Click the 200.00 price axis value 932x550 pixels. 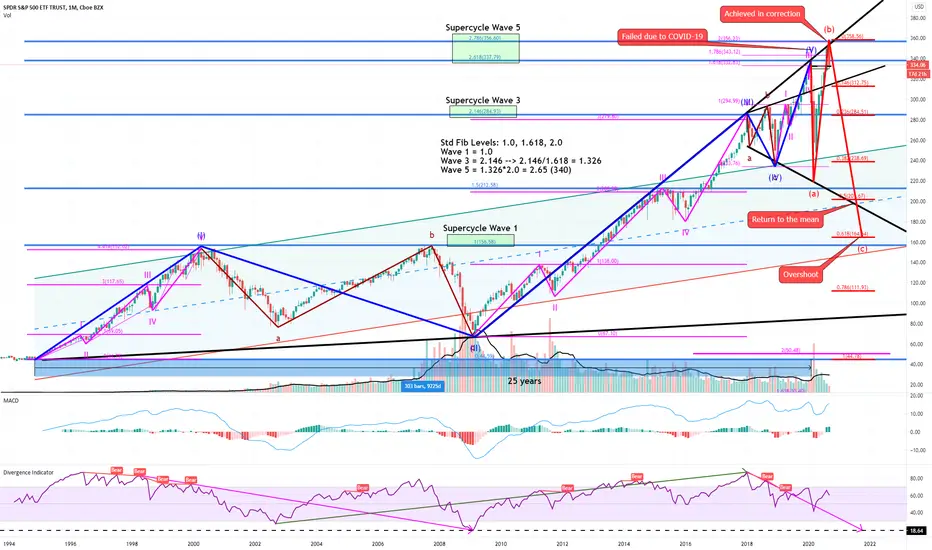click(918, 202)
